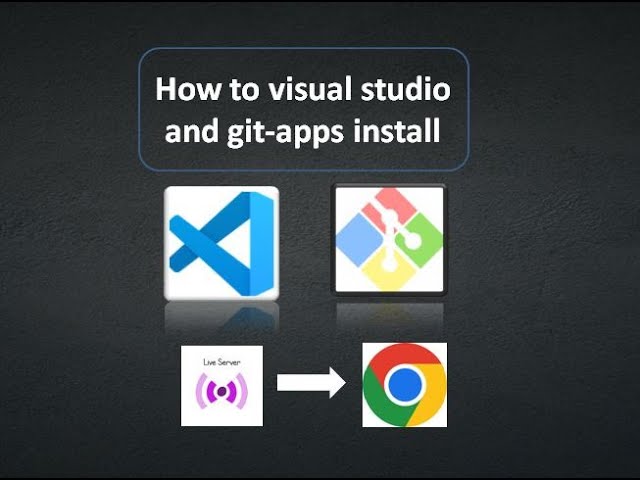Click the 'Live Server' label text
This screenshot has height=480, width=640.
pyautogui.click(x=222, y=362)
